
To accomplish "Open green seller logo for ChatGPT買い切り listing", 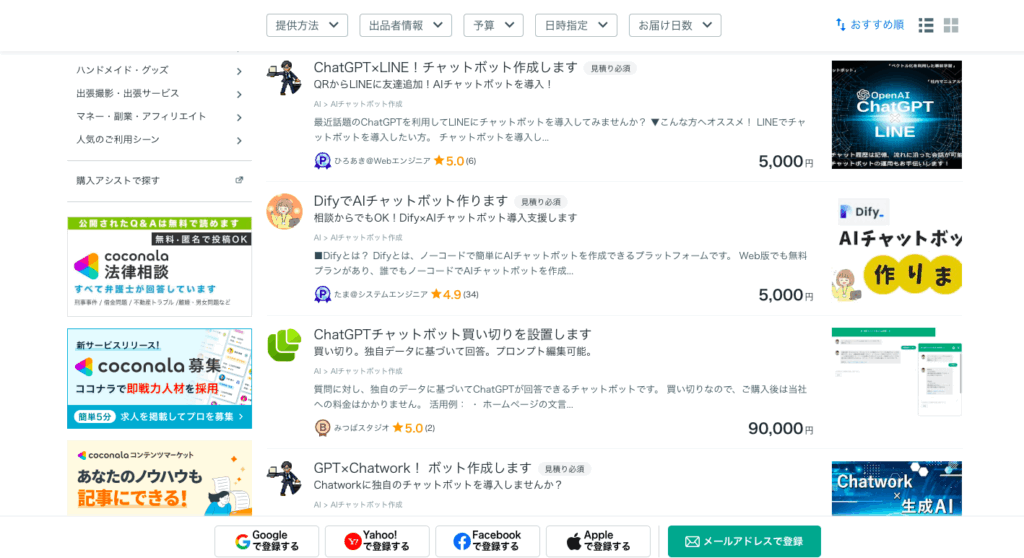I will click(x=284, y=344).
